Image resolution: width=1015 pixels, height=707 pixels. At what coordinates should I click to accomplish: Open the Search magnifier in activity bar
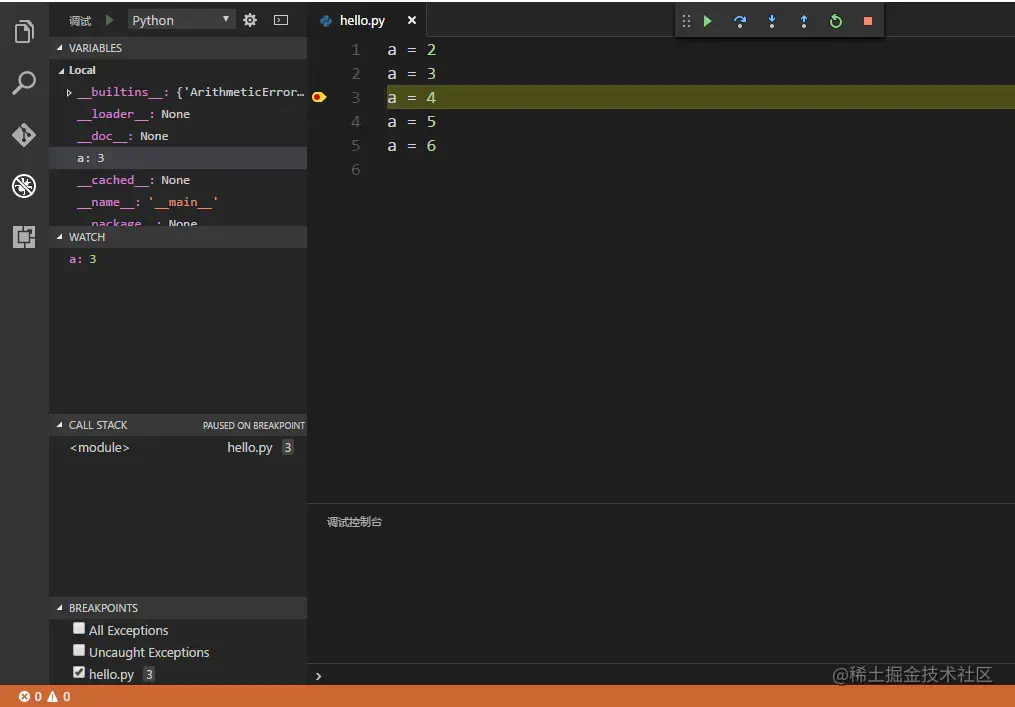point(24,83)
